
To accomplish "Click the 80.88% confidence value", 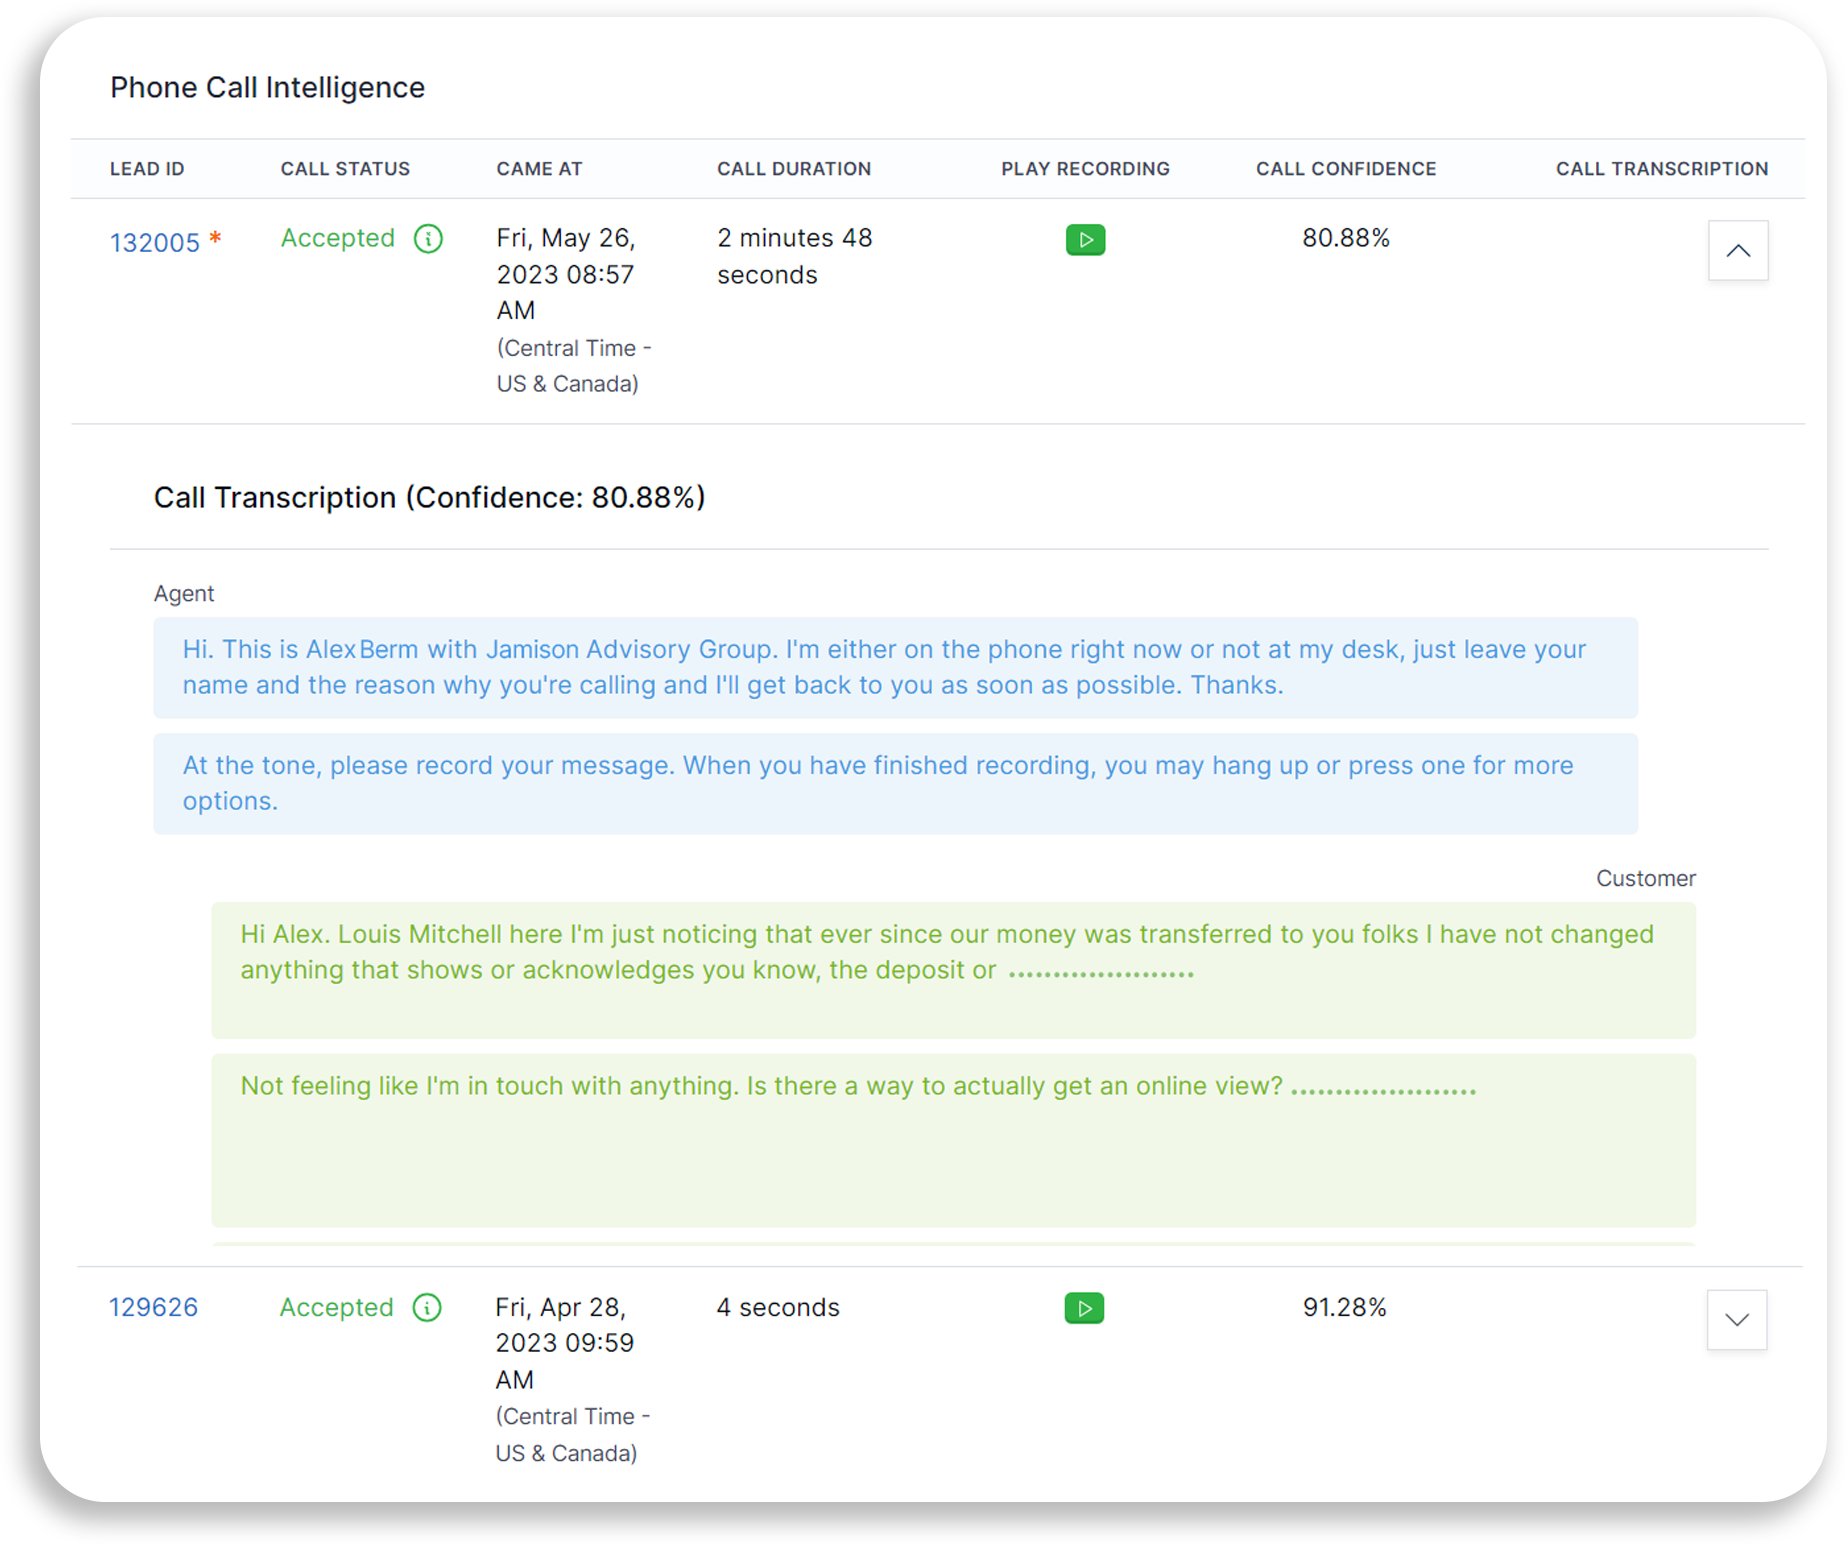I will pyautogui.click(x=1346, y=238).
